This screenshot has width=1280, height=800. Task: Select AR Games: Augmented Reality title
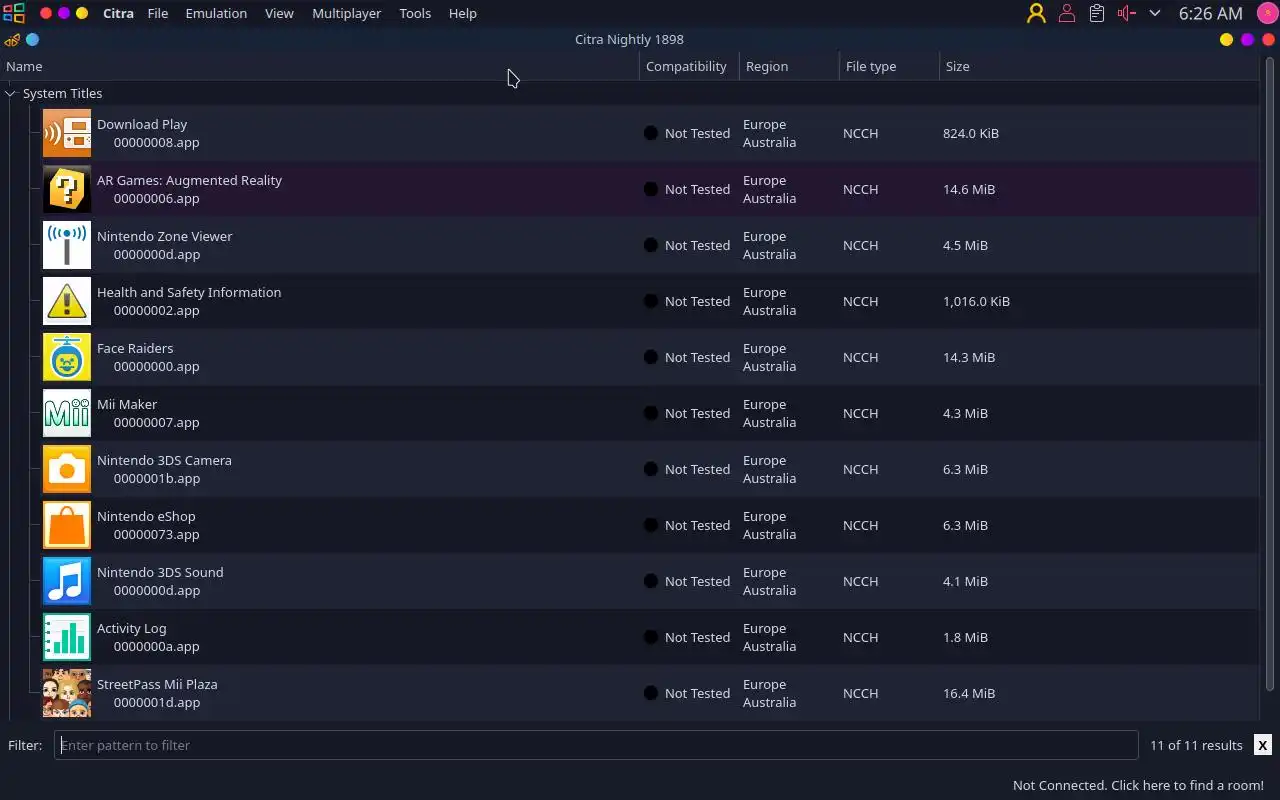tap(189, 180)
